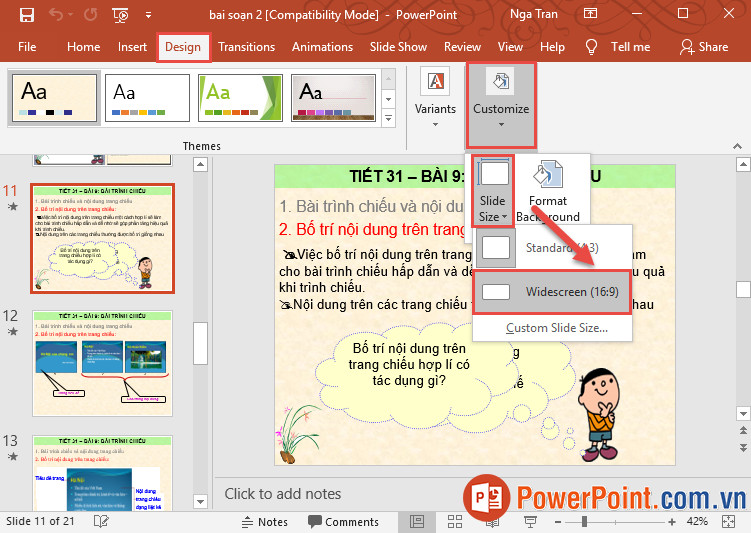Select the Design tab
751x533 pixels.
[183, 47]
